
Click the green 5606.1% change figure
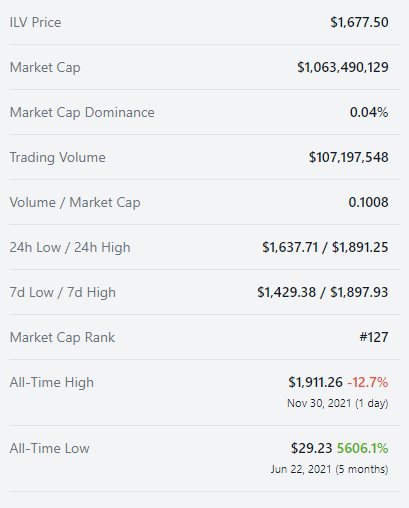363,448
